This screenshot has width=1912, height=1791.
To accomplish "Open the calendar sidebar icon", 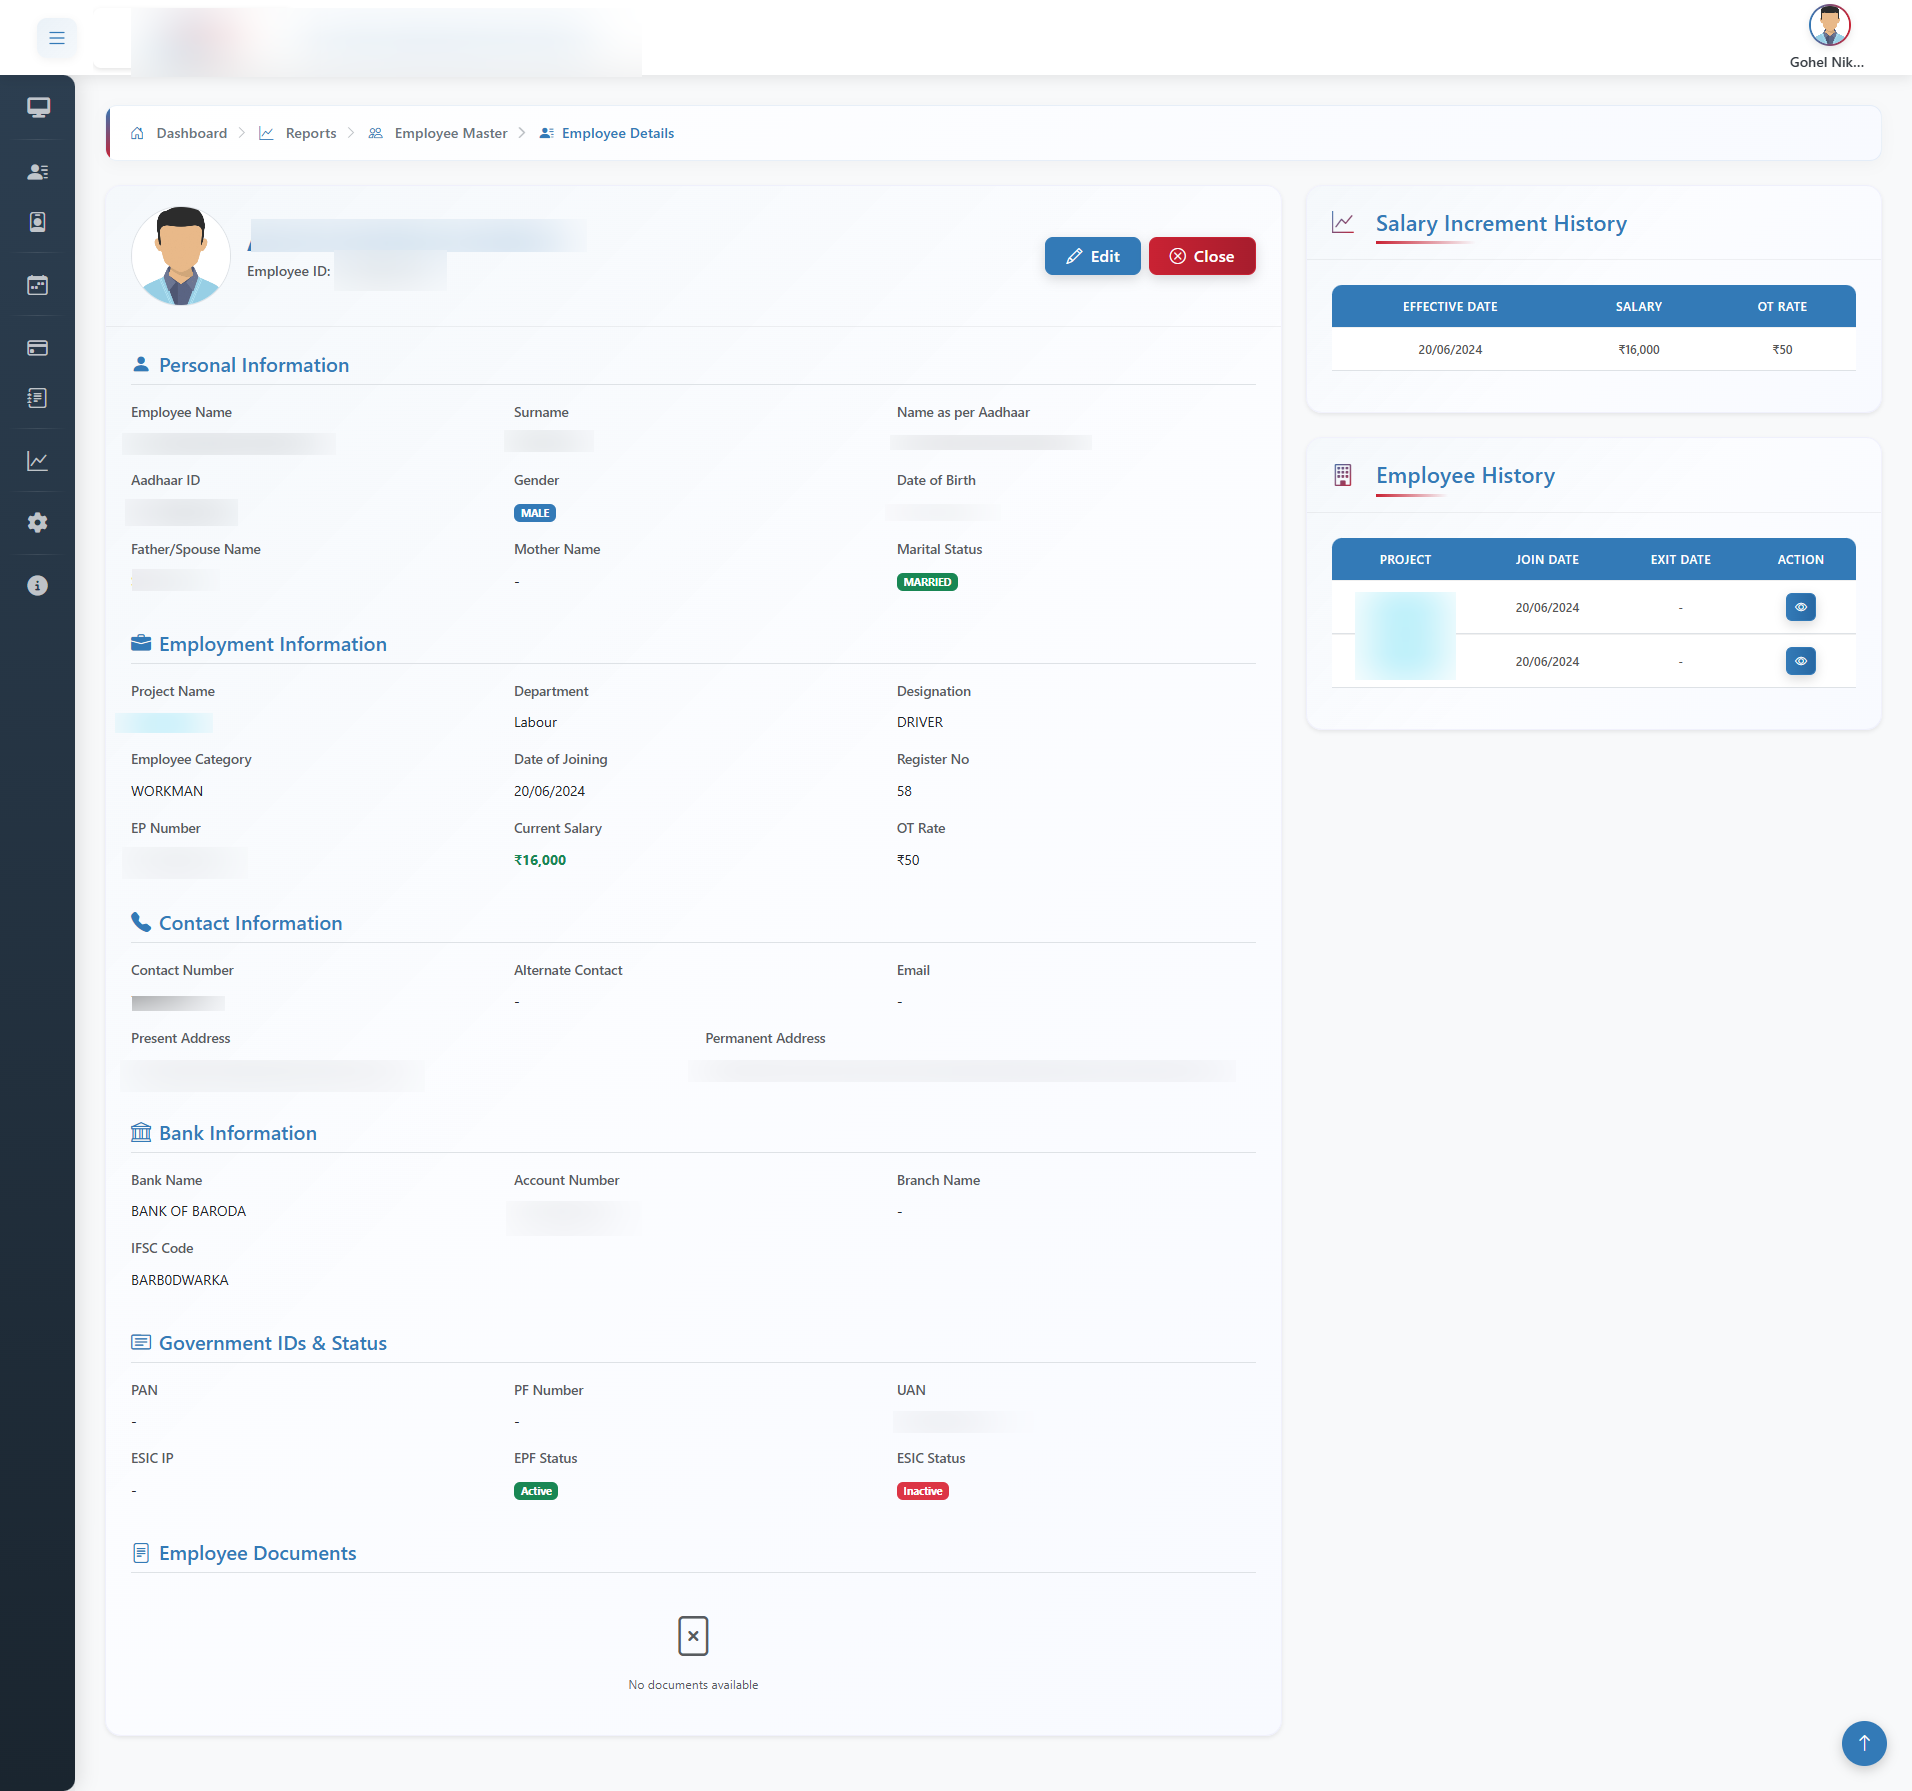I will pyautogui.click(x=38, y=286).
